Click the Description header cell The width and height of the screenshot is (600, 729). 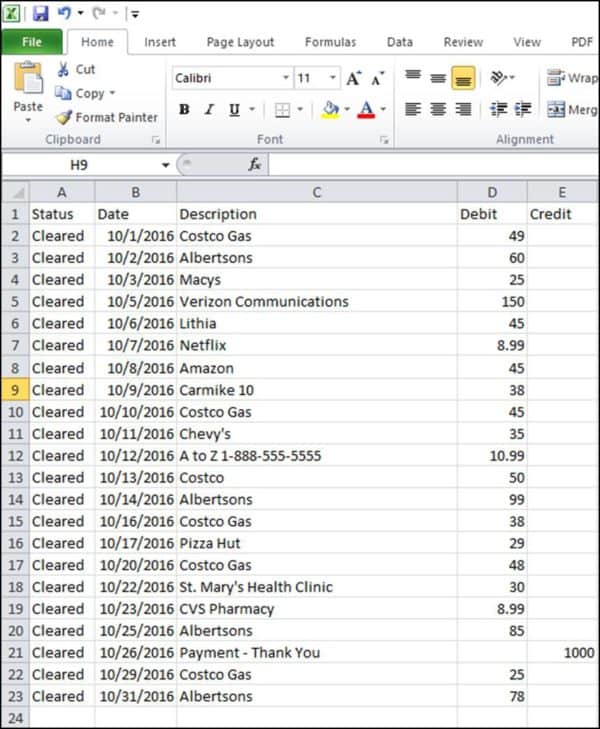point(316,214)
